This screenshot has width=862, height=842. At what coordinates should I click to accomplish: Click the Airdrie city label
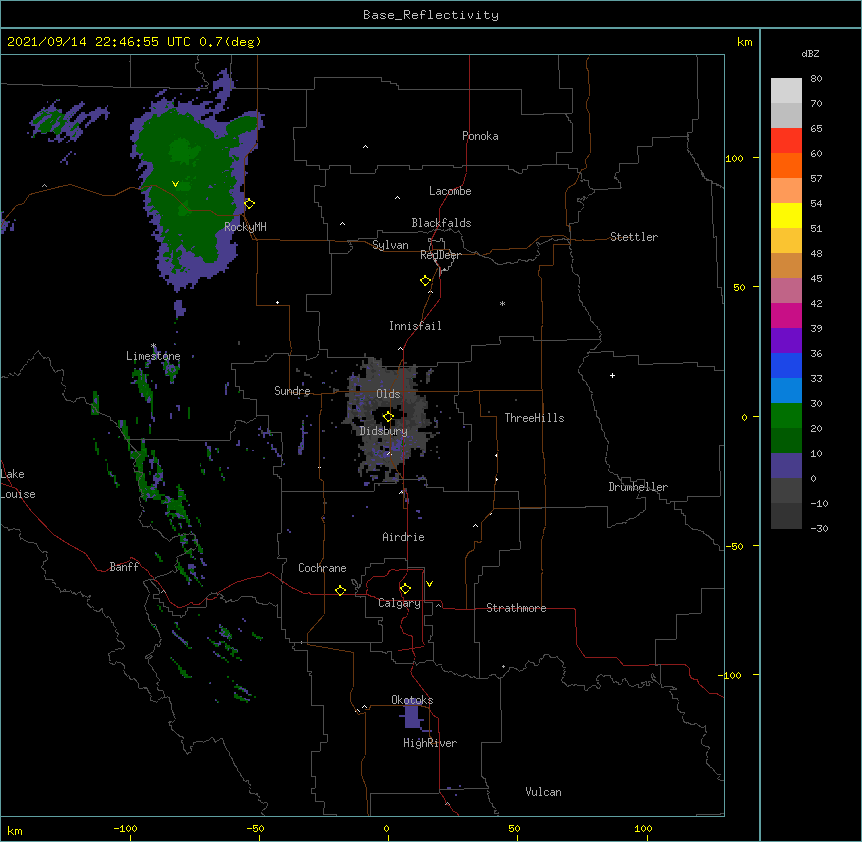tap(403, 537)
